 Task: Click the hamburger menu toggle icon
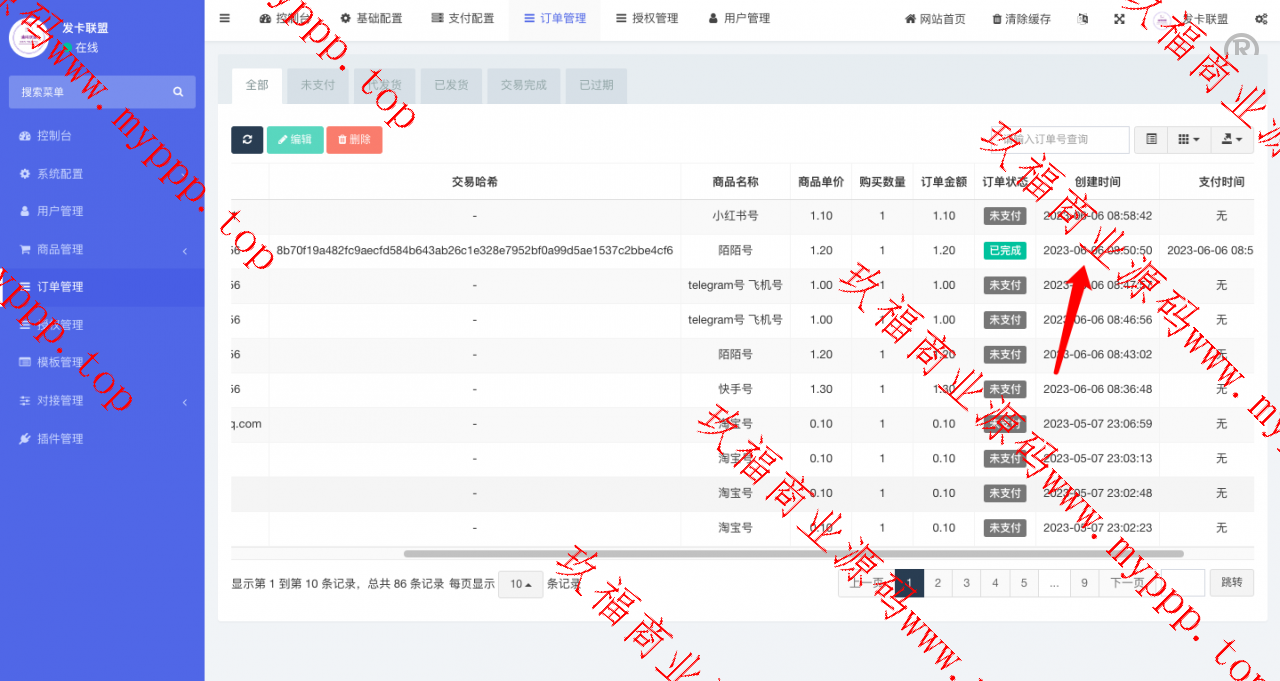point(224,18)
